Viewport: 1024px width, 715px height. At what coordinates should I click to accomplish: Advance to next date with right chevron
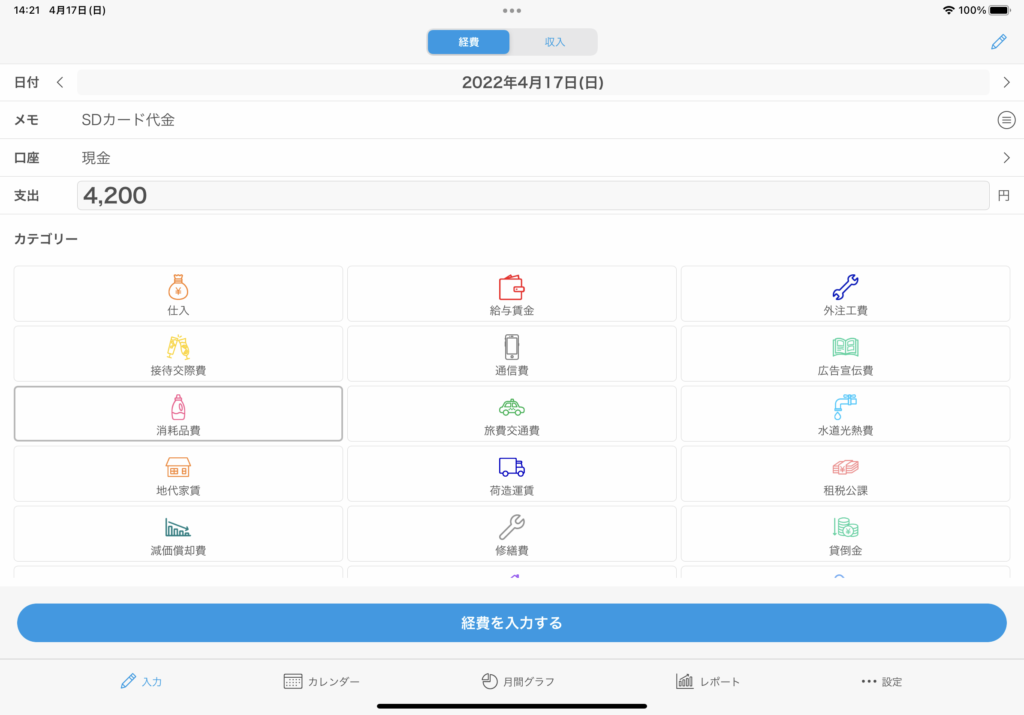pos(1006,82)
